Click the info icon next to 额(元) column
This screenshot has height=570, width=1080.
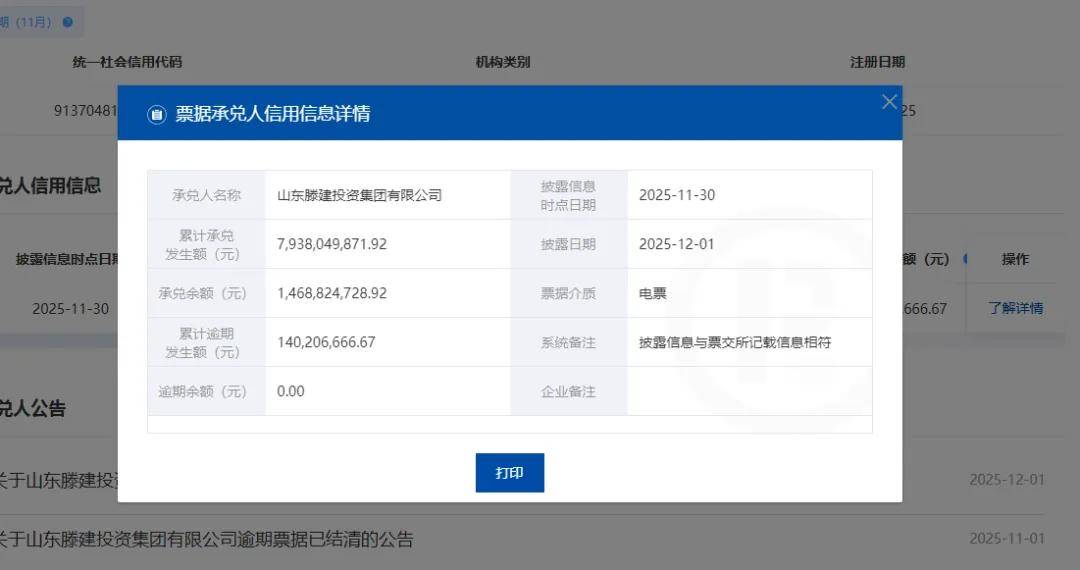pyautogui.click(x=966, y=259)
